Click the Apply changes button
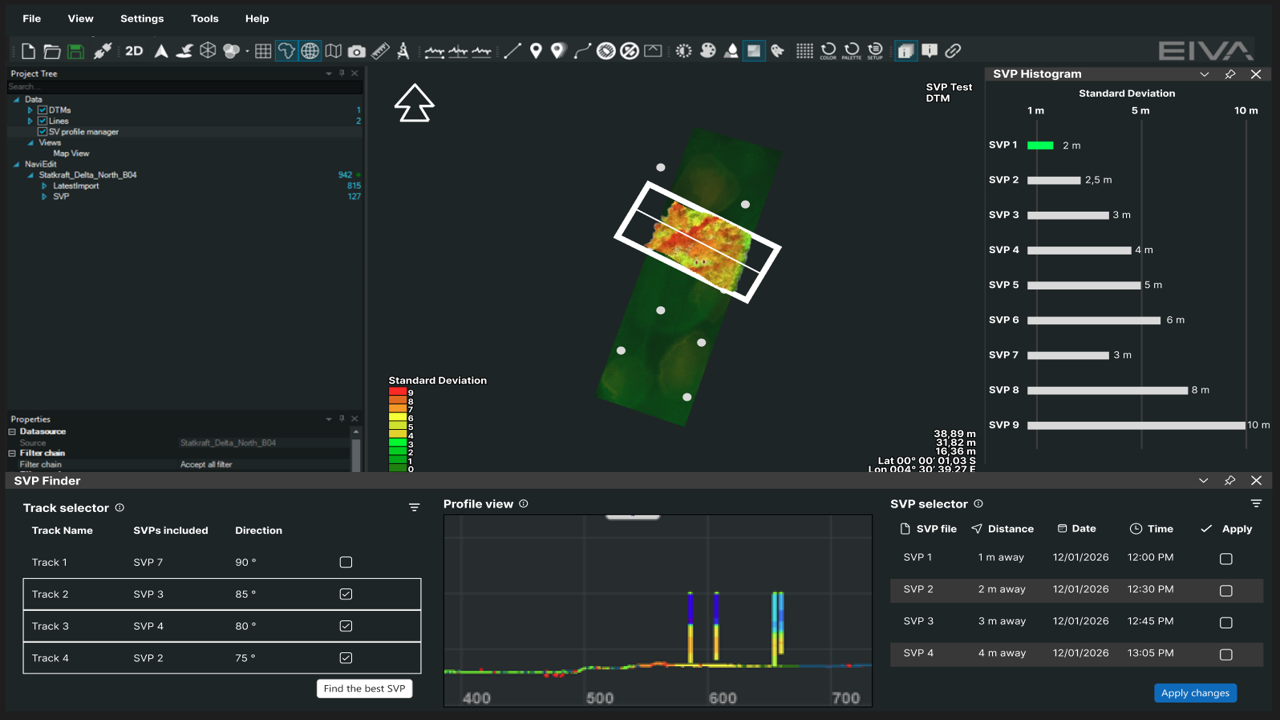Image resolution: width=1280 pixels, height=720 pixels. (x=1195, y=693)
